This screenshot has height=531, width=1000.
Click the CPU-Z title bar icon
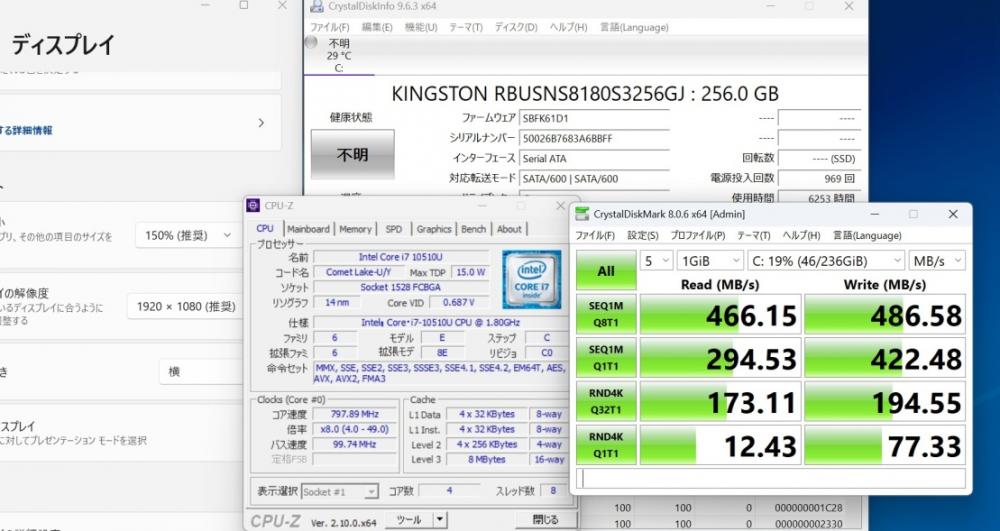coord(253,205)
